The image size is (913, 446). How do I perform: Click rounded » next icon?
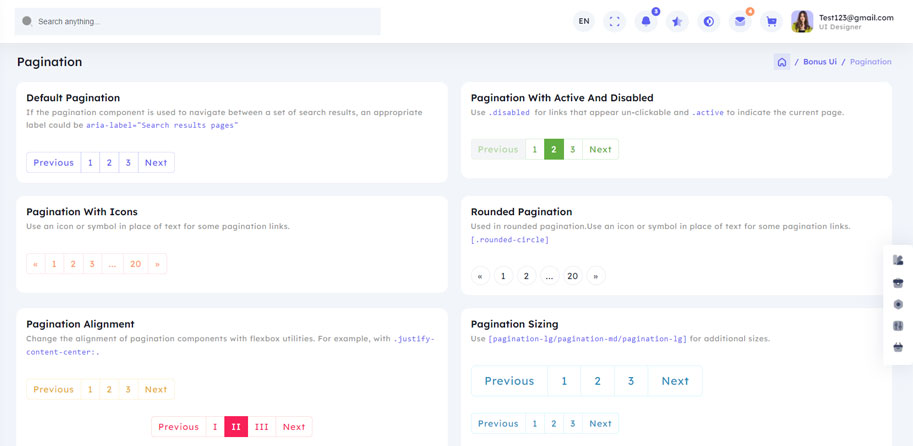pyautogui.click(x=596, y=276)
